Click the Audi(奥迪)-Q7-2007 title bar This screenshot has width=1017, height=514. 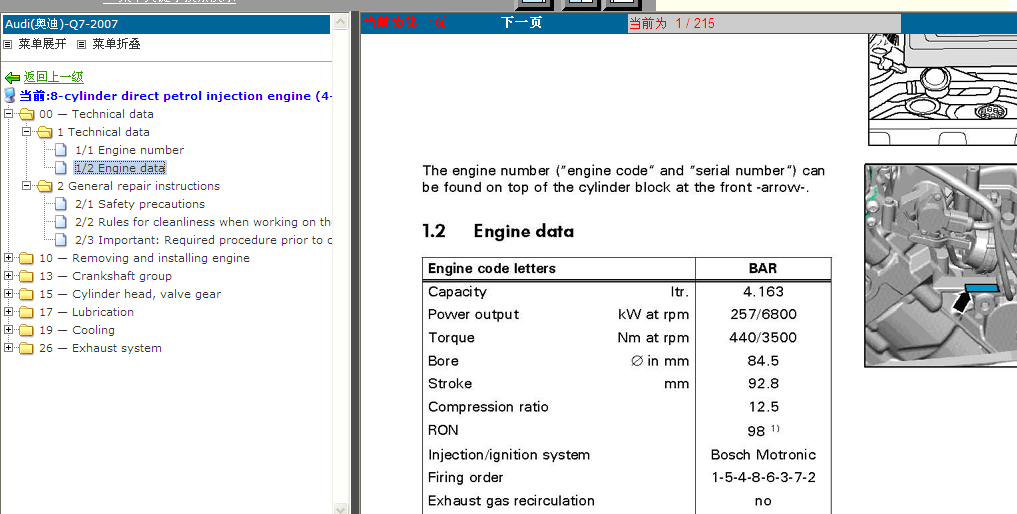[167, 24]
